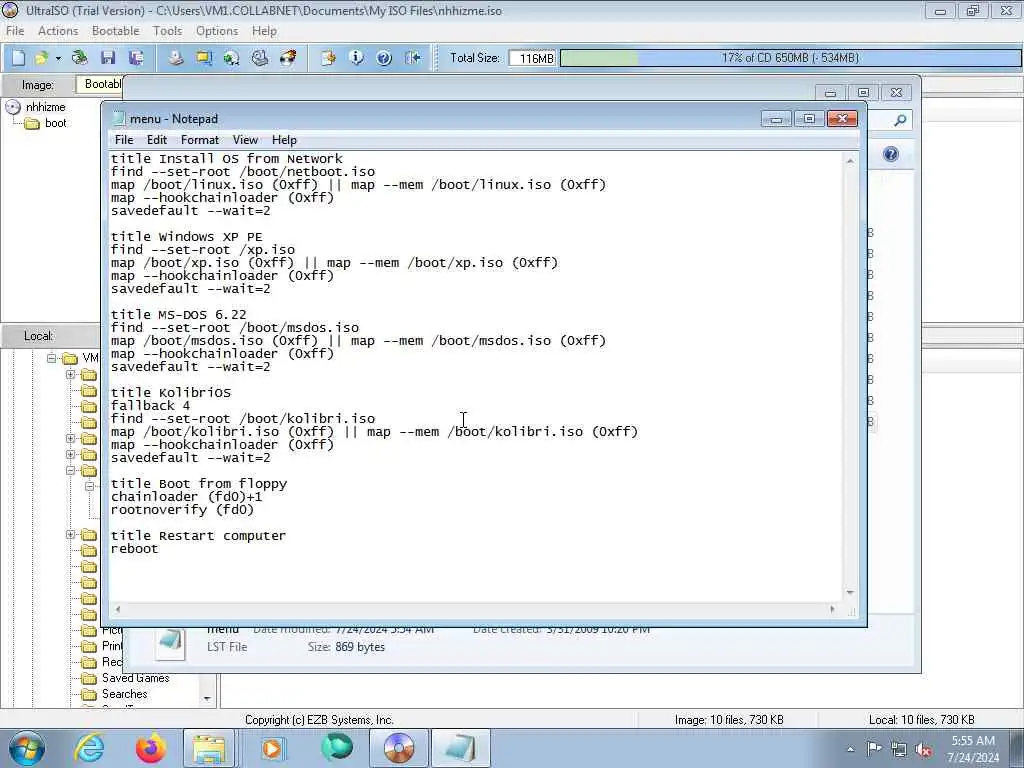Click the Make CD/DVD Image icon
This screenshot has width=1024, height=768.
[175, 58]
